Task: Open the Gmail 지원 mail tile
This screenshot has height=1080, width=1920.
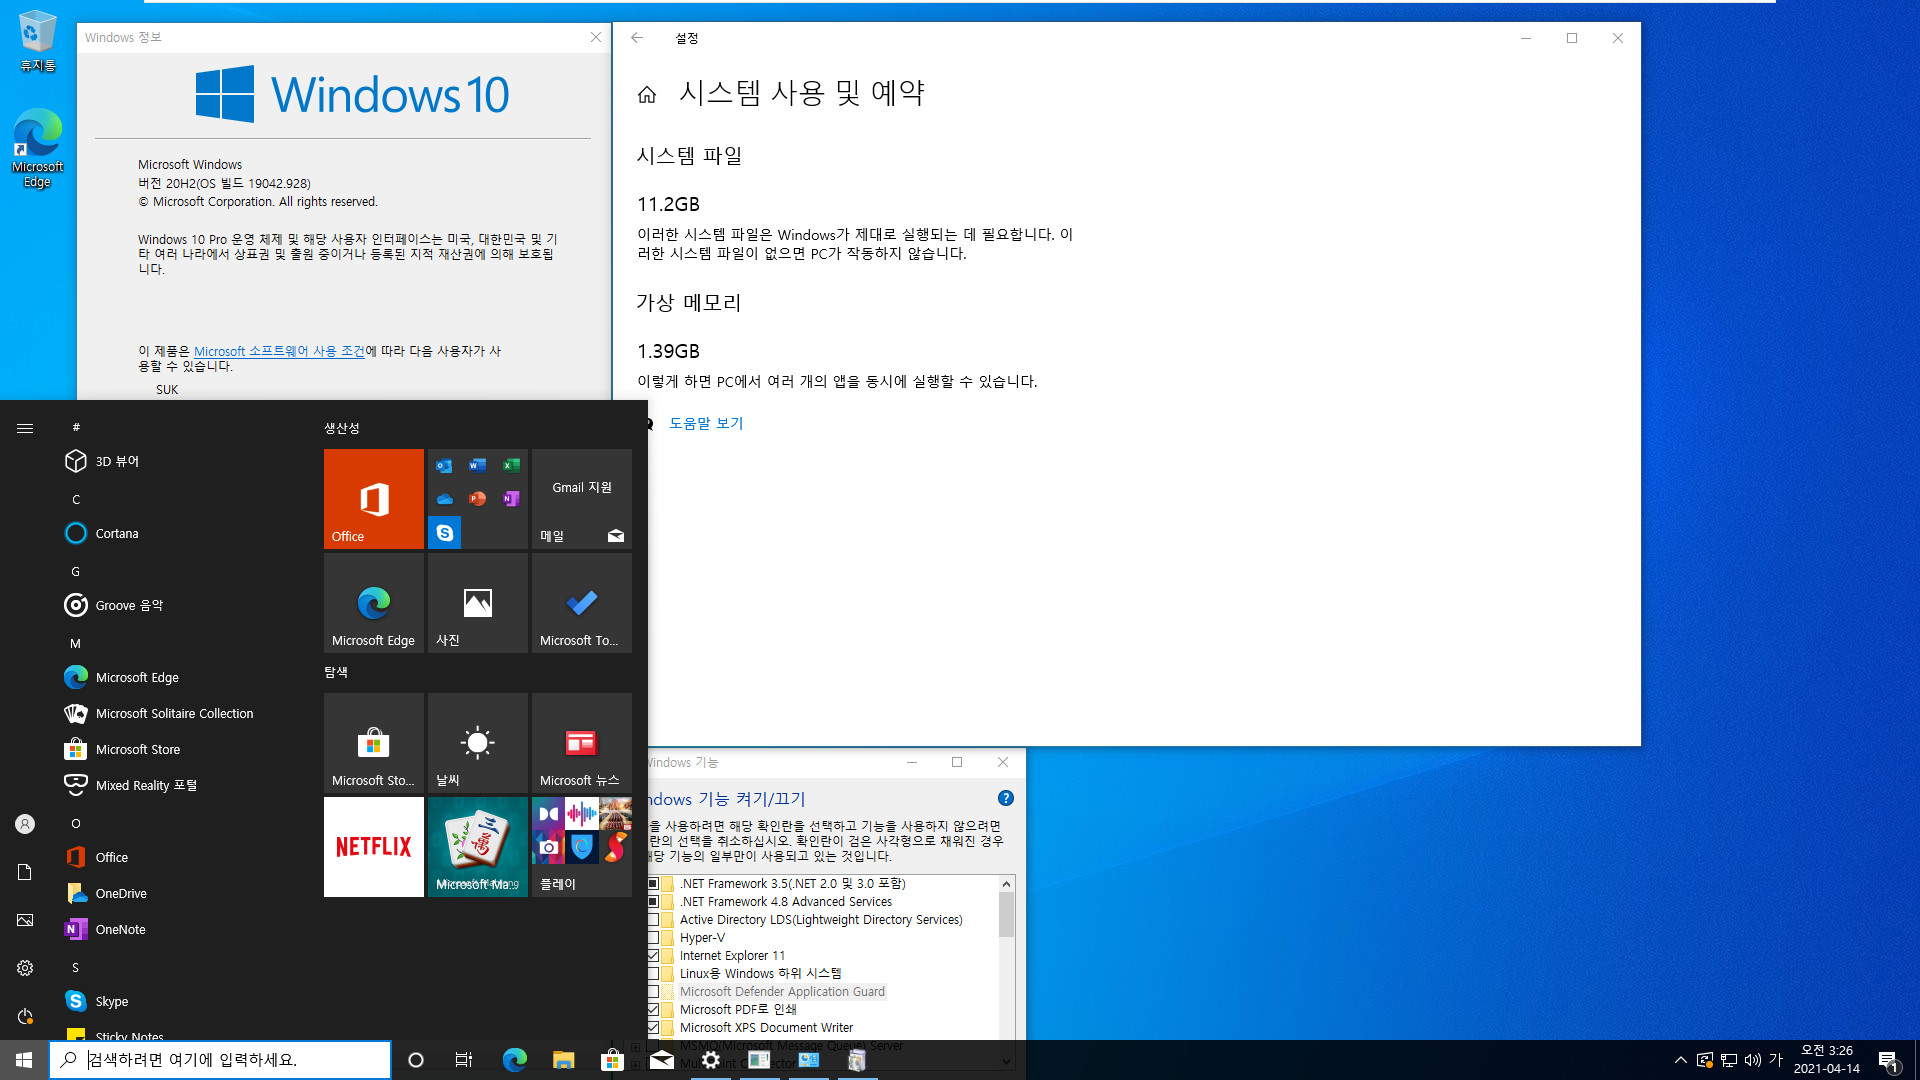Action: (x=581, y=498)
